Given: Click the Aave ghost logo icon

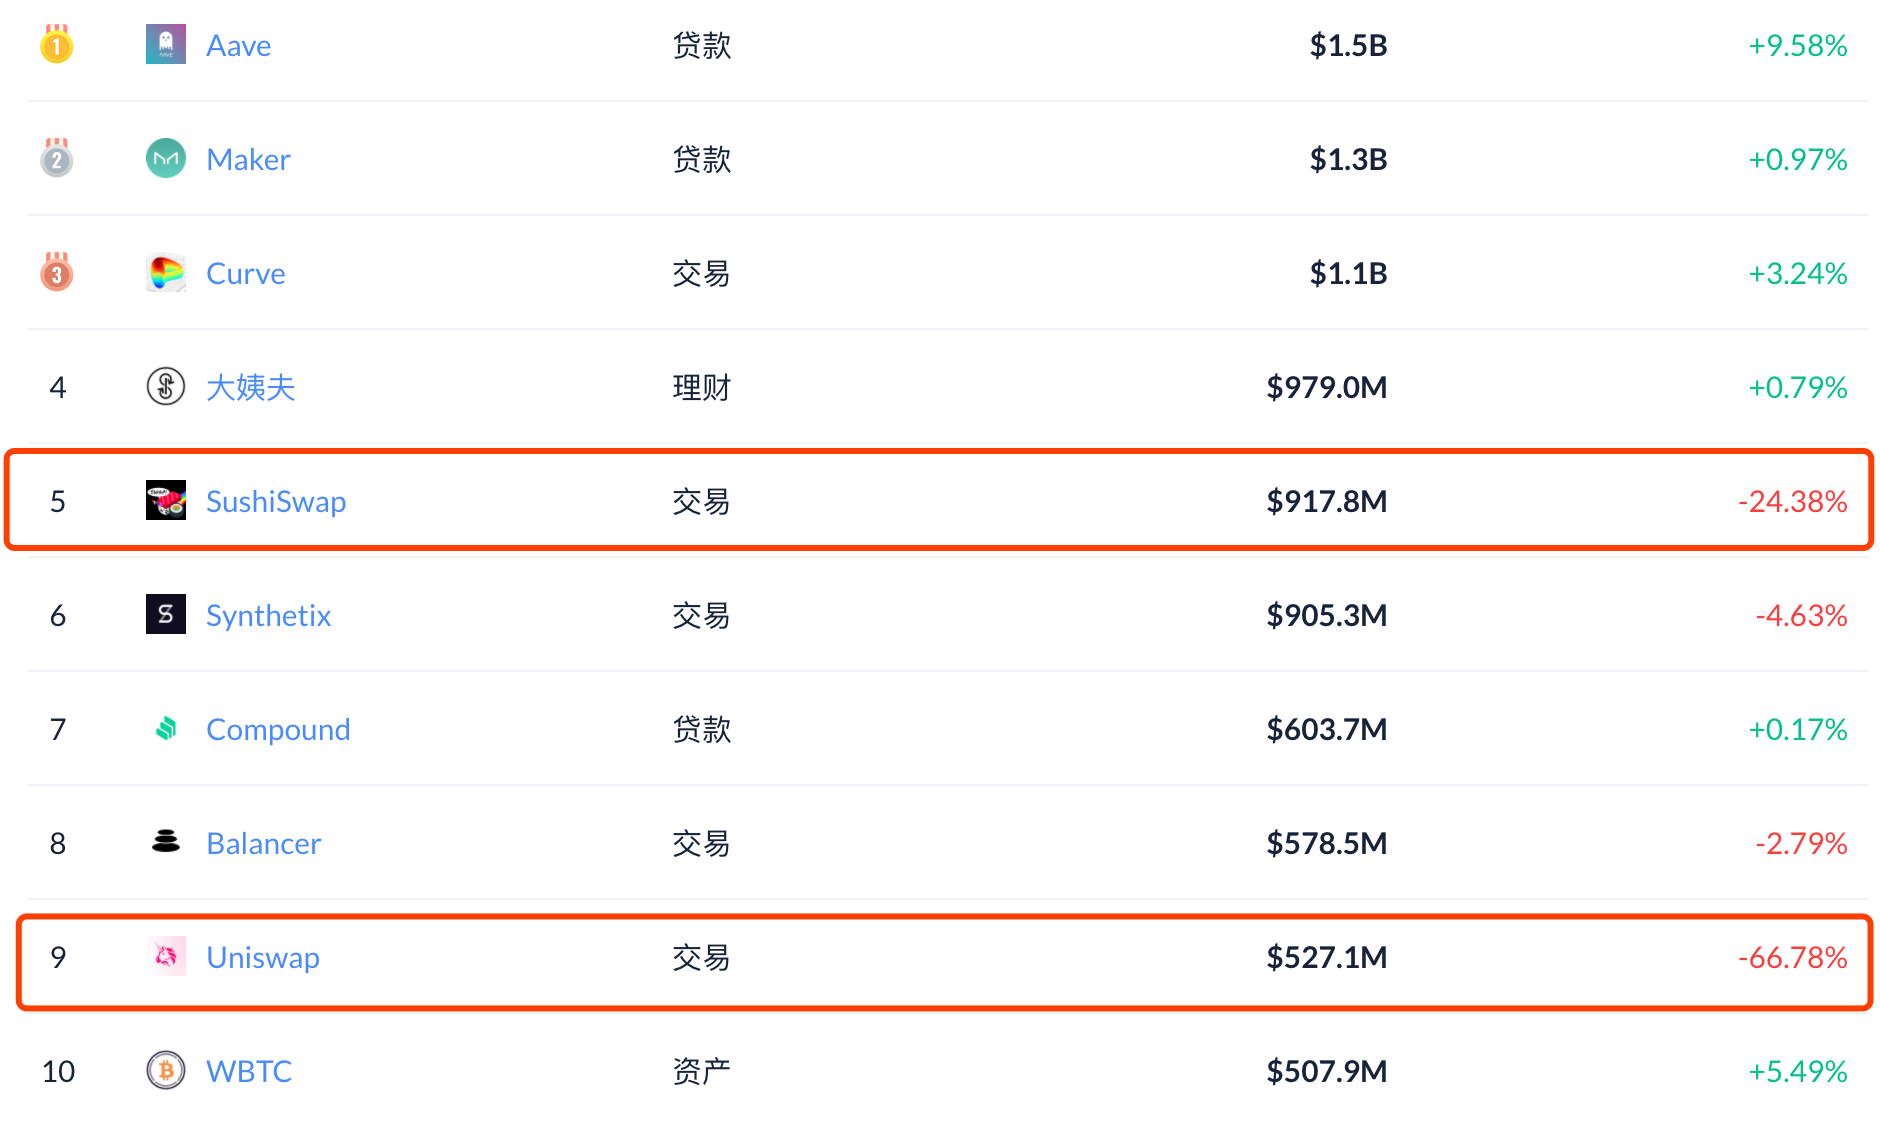Looking at the screenshot, I should point(165,45).
